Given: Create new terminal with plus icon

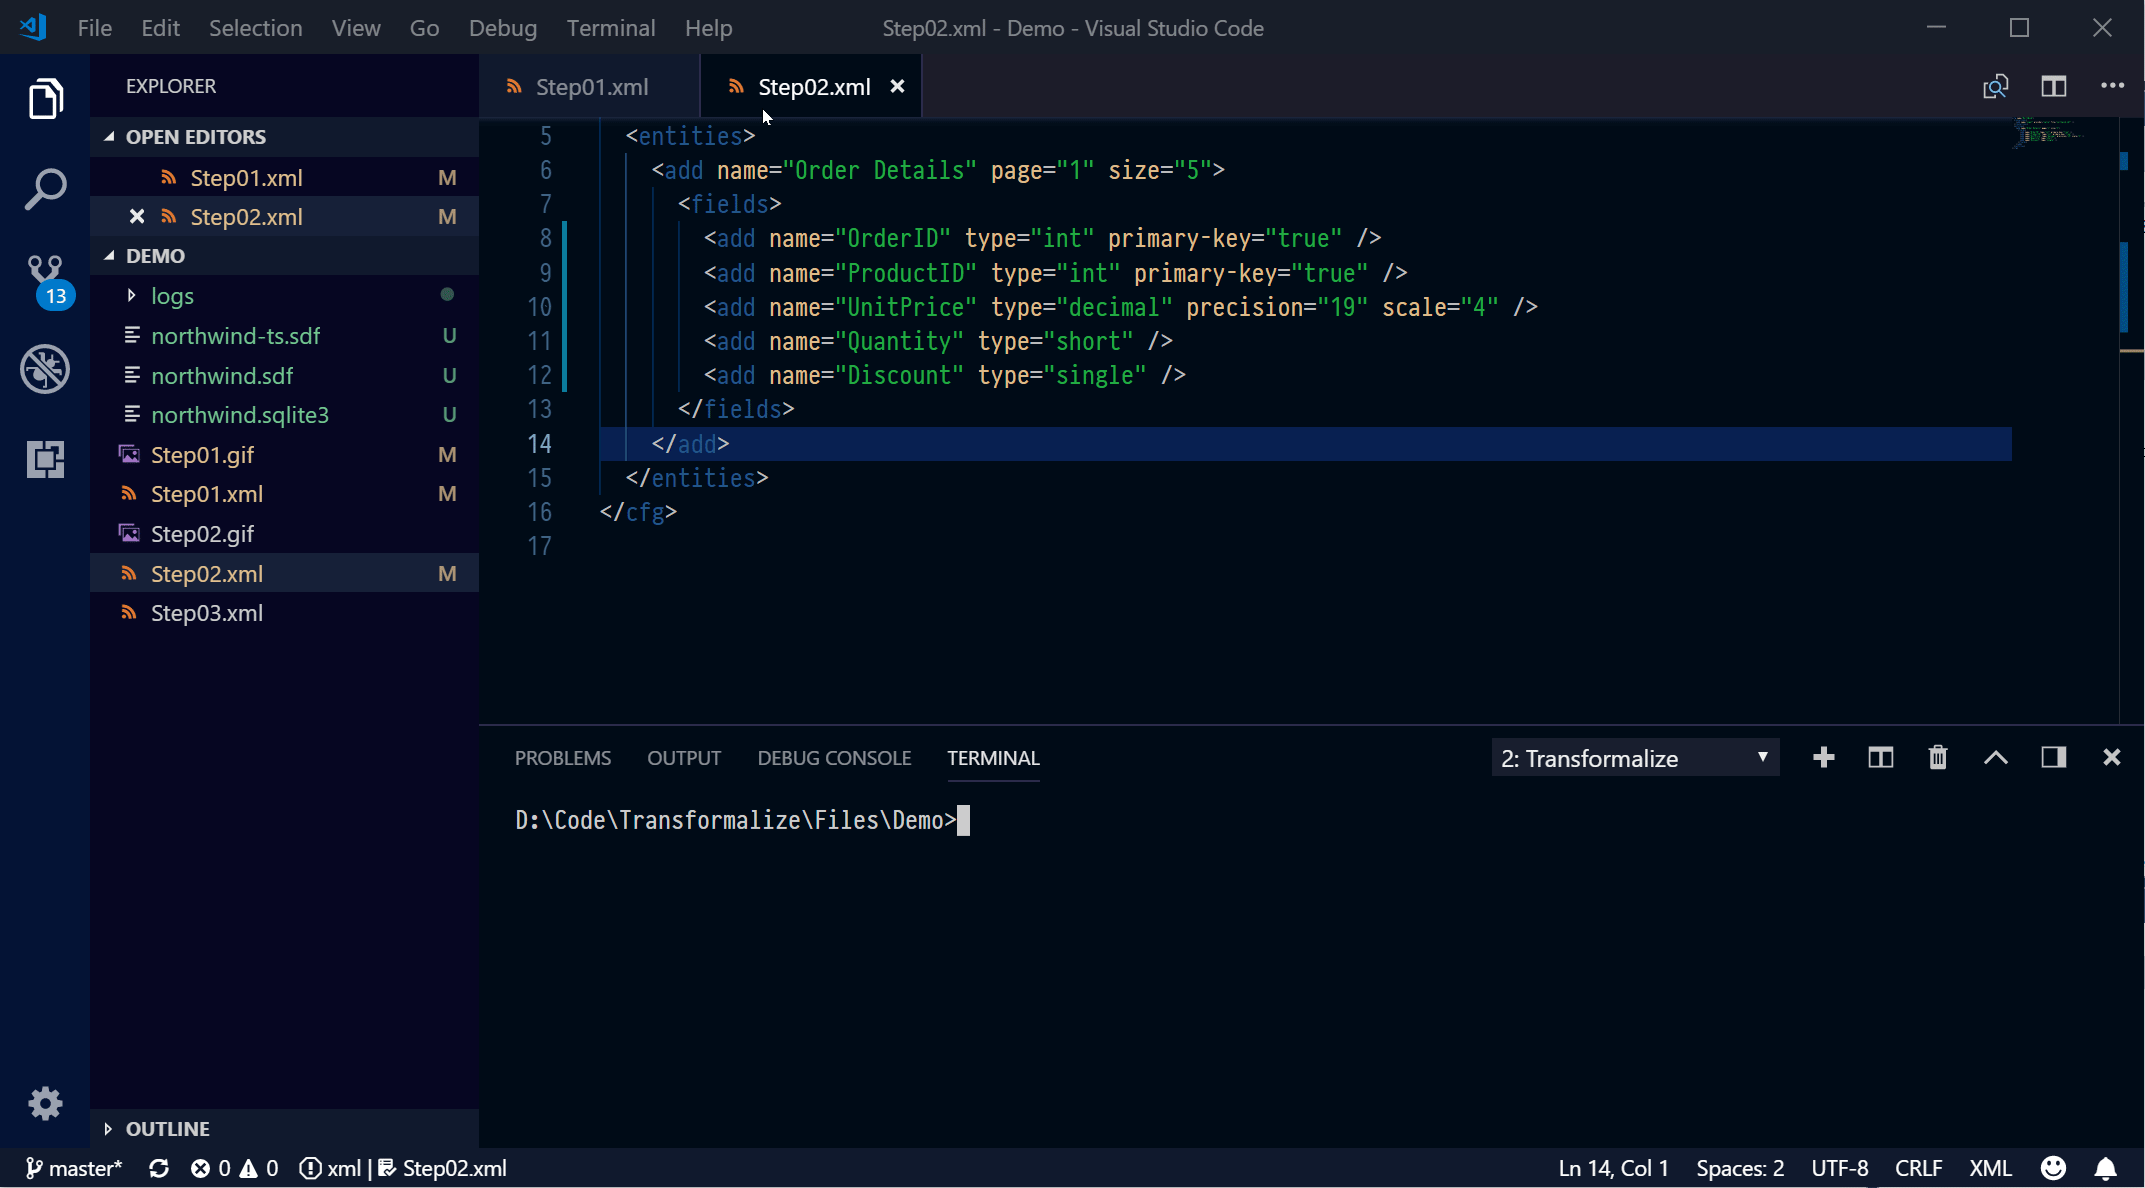Looking at the screenshot, I should tap(1823, 758).
